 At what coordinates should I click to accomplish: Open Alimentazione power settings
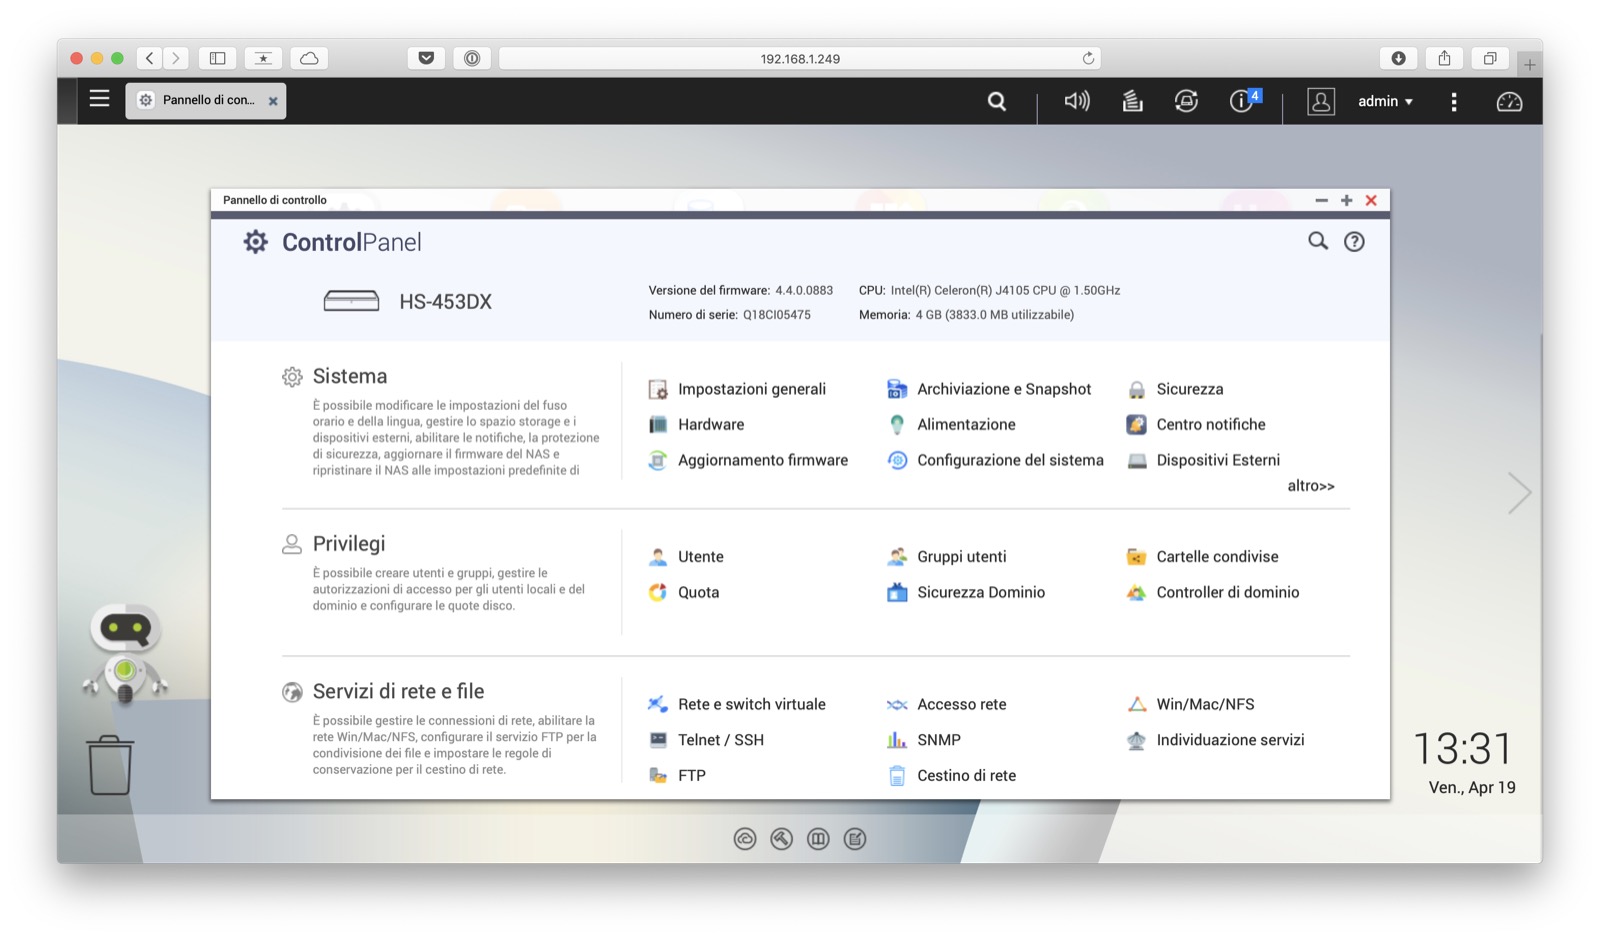click(x=952, y=424)
